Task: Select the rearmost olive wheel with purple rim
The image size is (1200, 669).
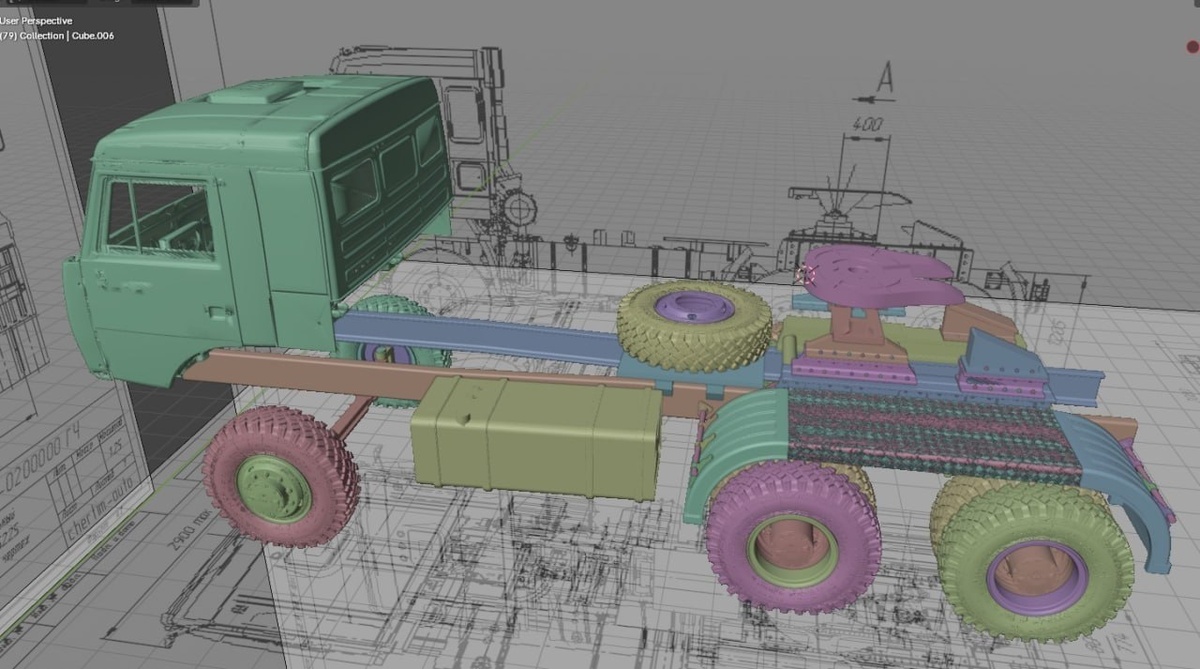Action: coord(1035,564)
